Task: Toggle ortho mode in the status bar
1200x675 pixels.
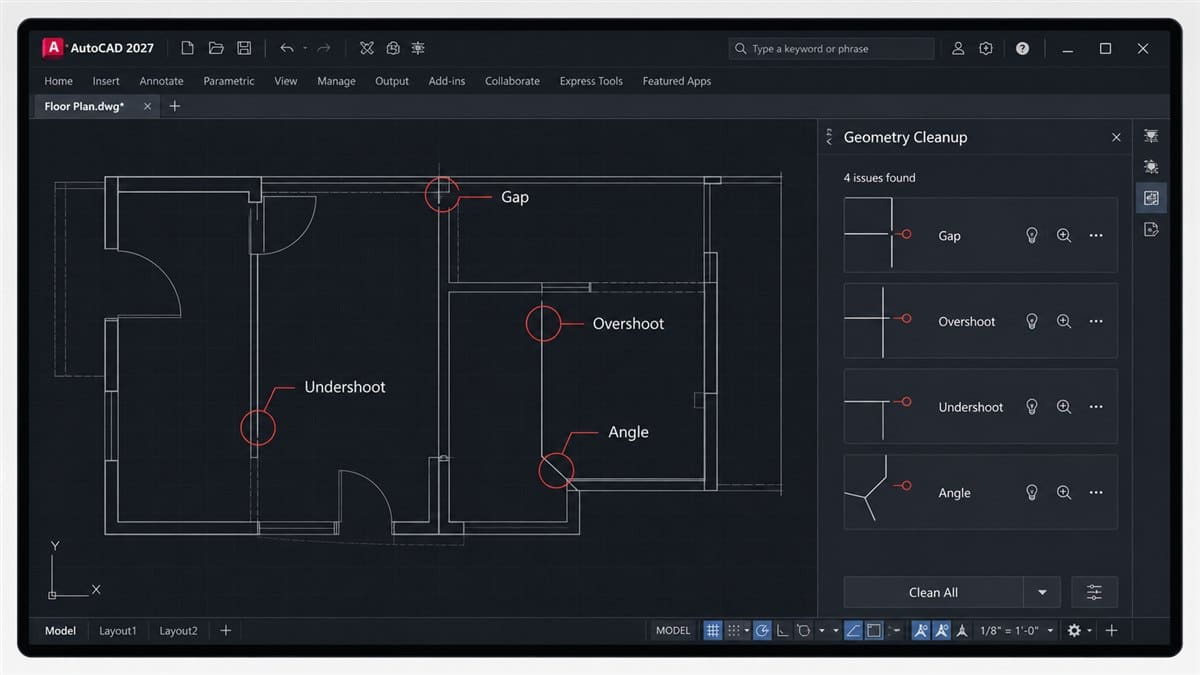Action: coord(782,631)
